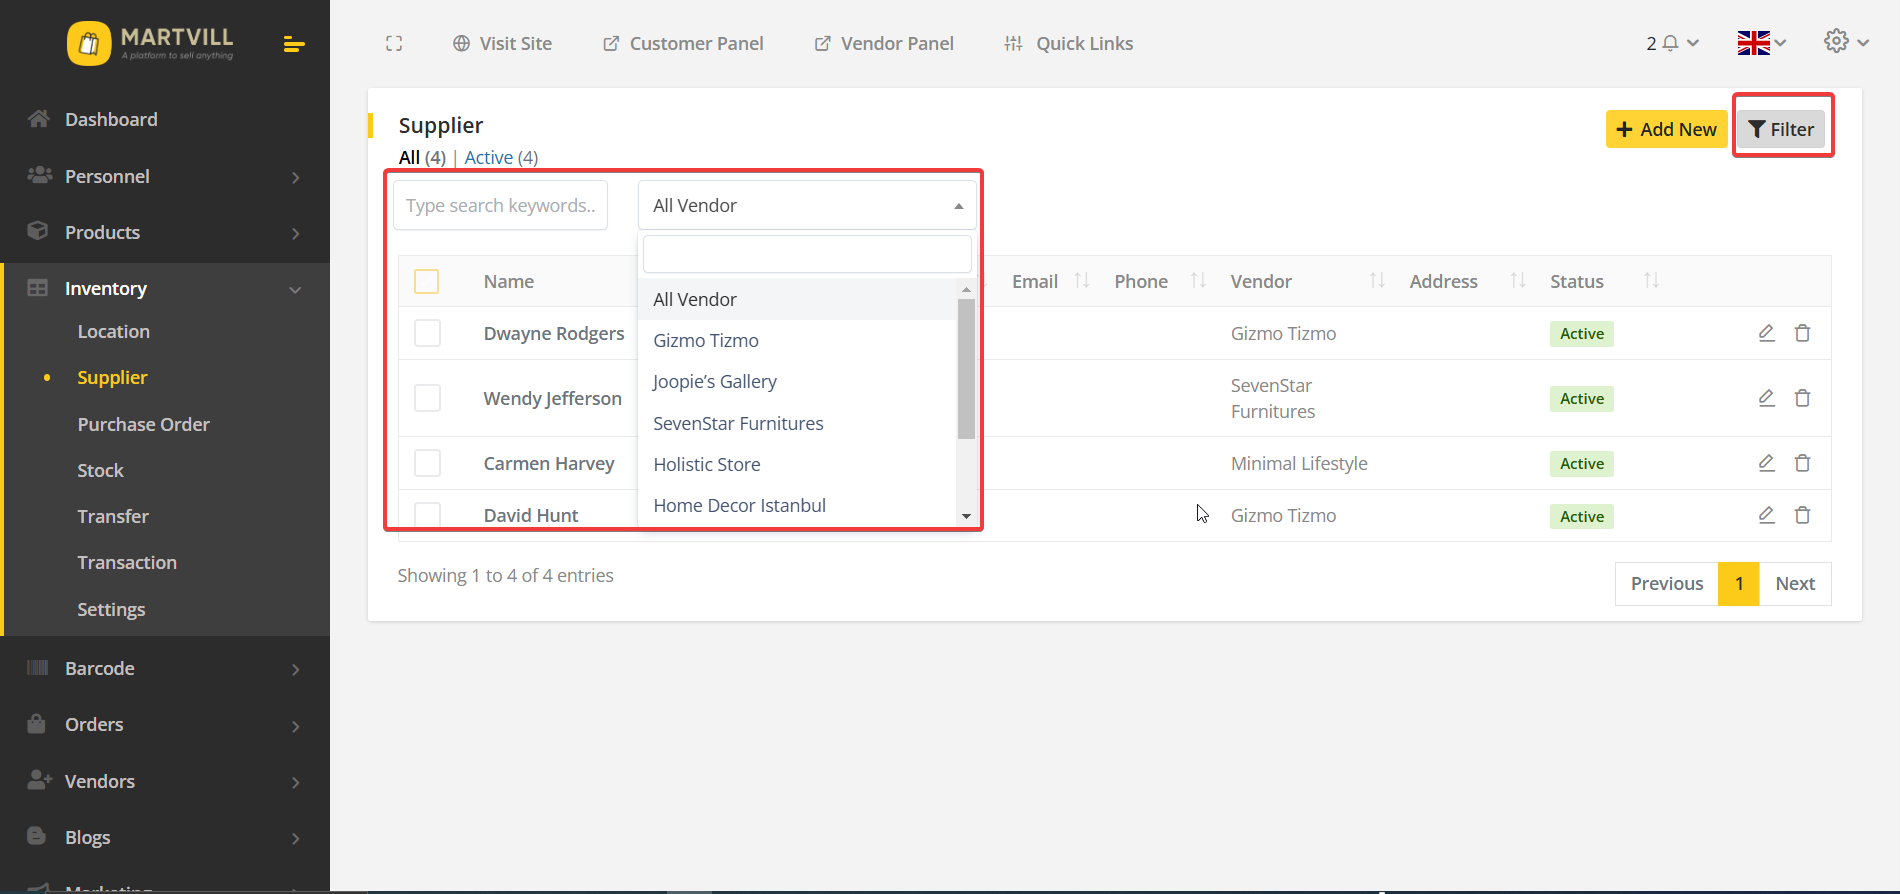Expand the Products menu chevron

point(295,233)
